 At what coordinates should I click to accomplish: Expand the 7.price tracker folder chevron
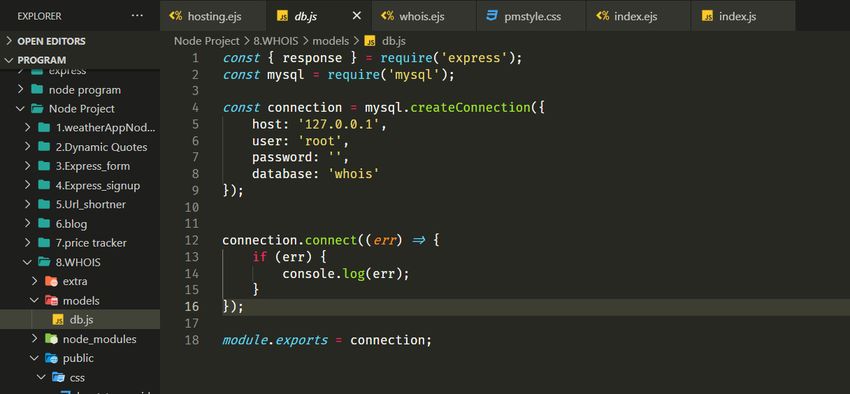click(28, 243)
